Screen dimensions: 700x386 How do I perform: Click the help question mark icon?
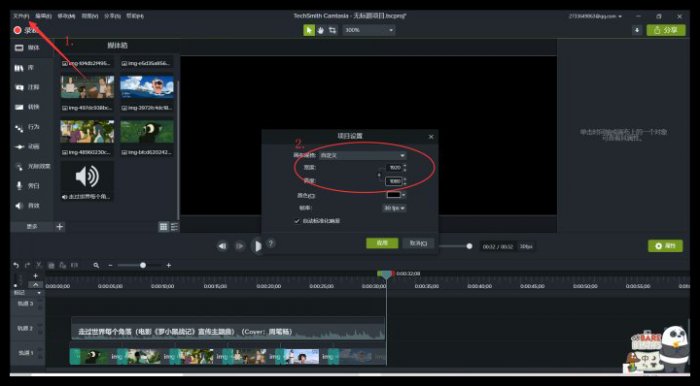pos(271,243)
